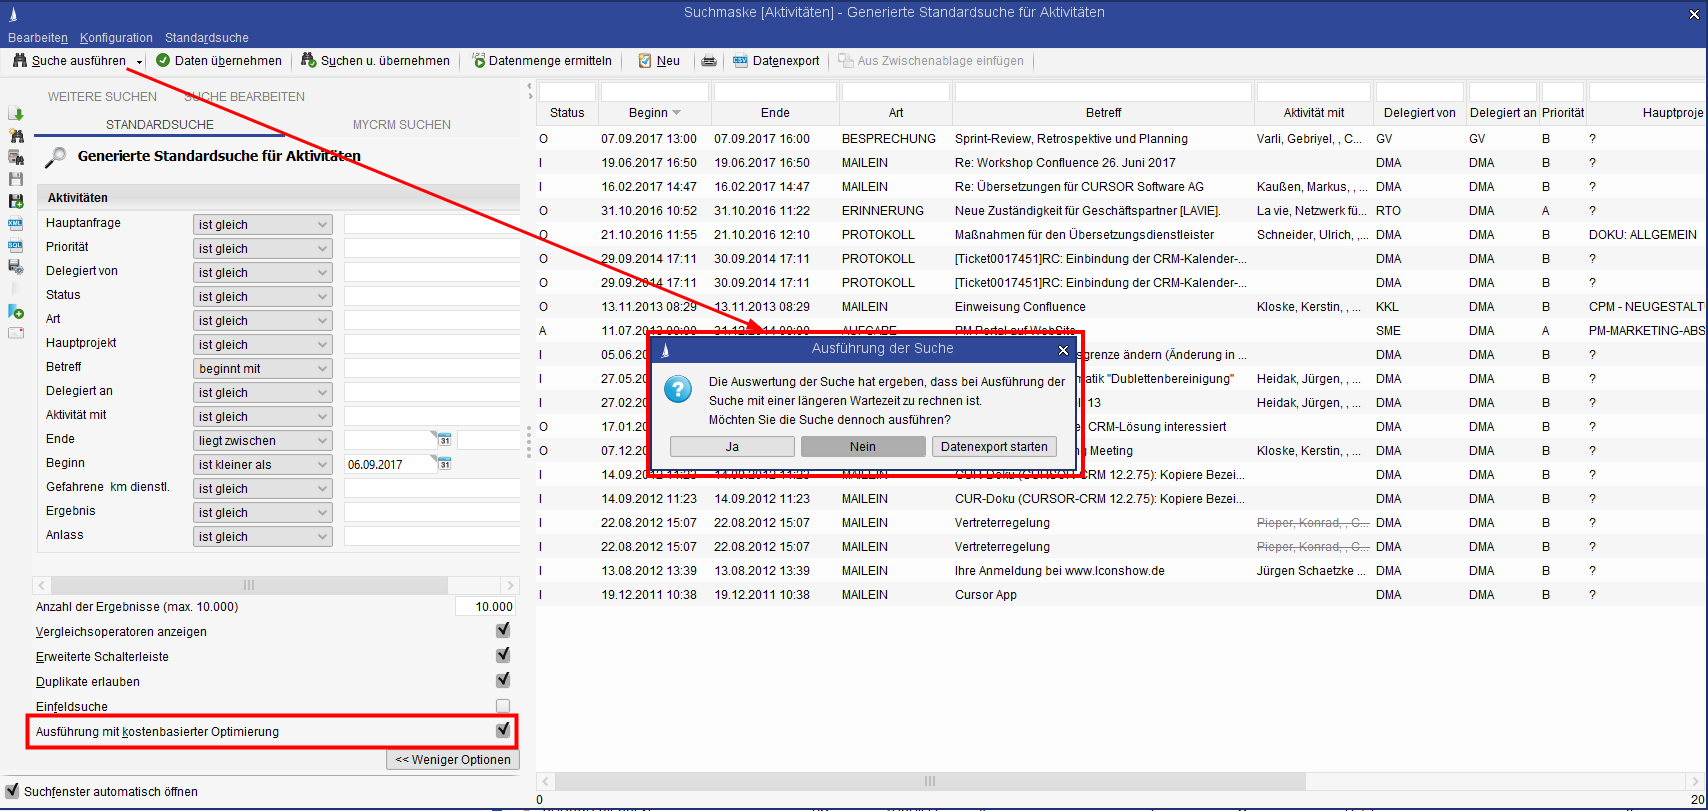1708x811 pixels.
Task: Open the calendar picker for the Beginn date
Action: (x=444, y=464)
